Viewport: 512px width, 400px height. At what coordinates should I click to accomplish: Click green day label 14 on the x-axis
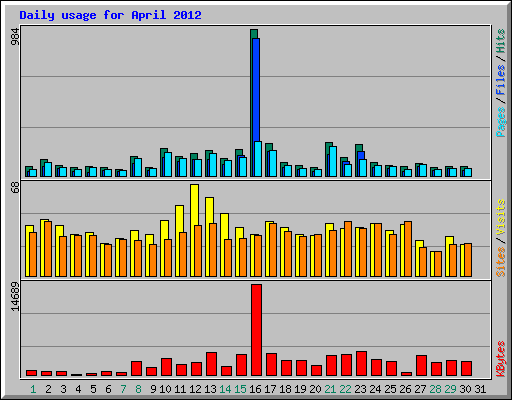click(225, 389)
